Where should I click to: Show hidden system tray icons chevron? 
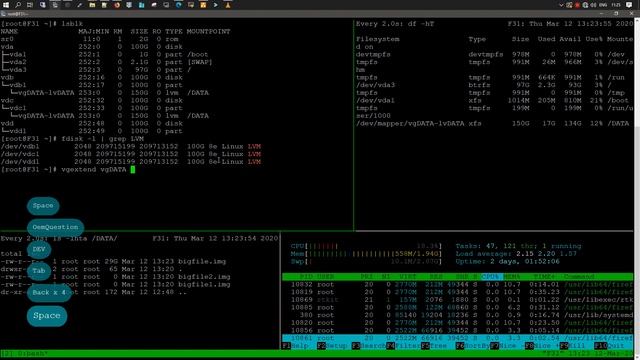pyautogui.click(x=561, y=5)
